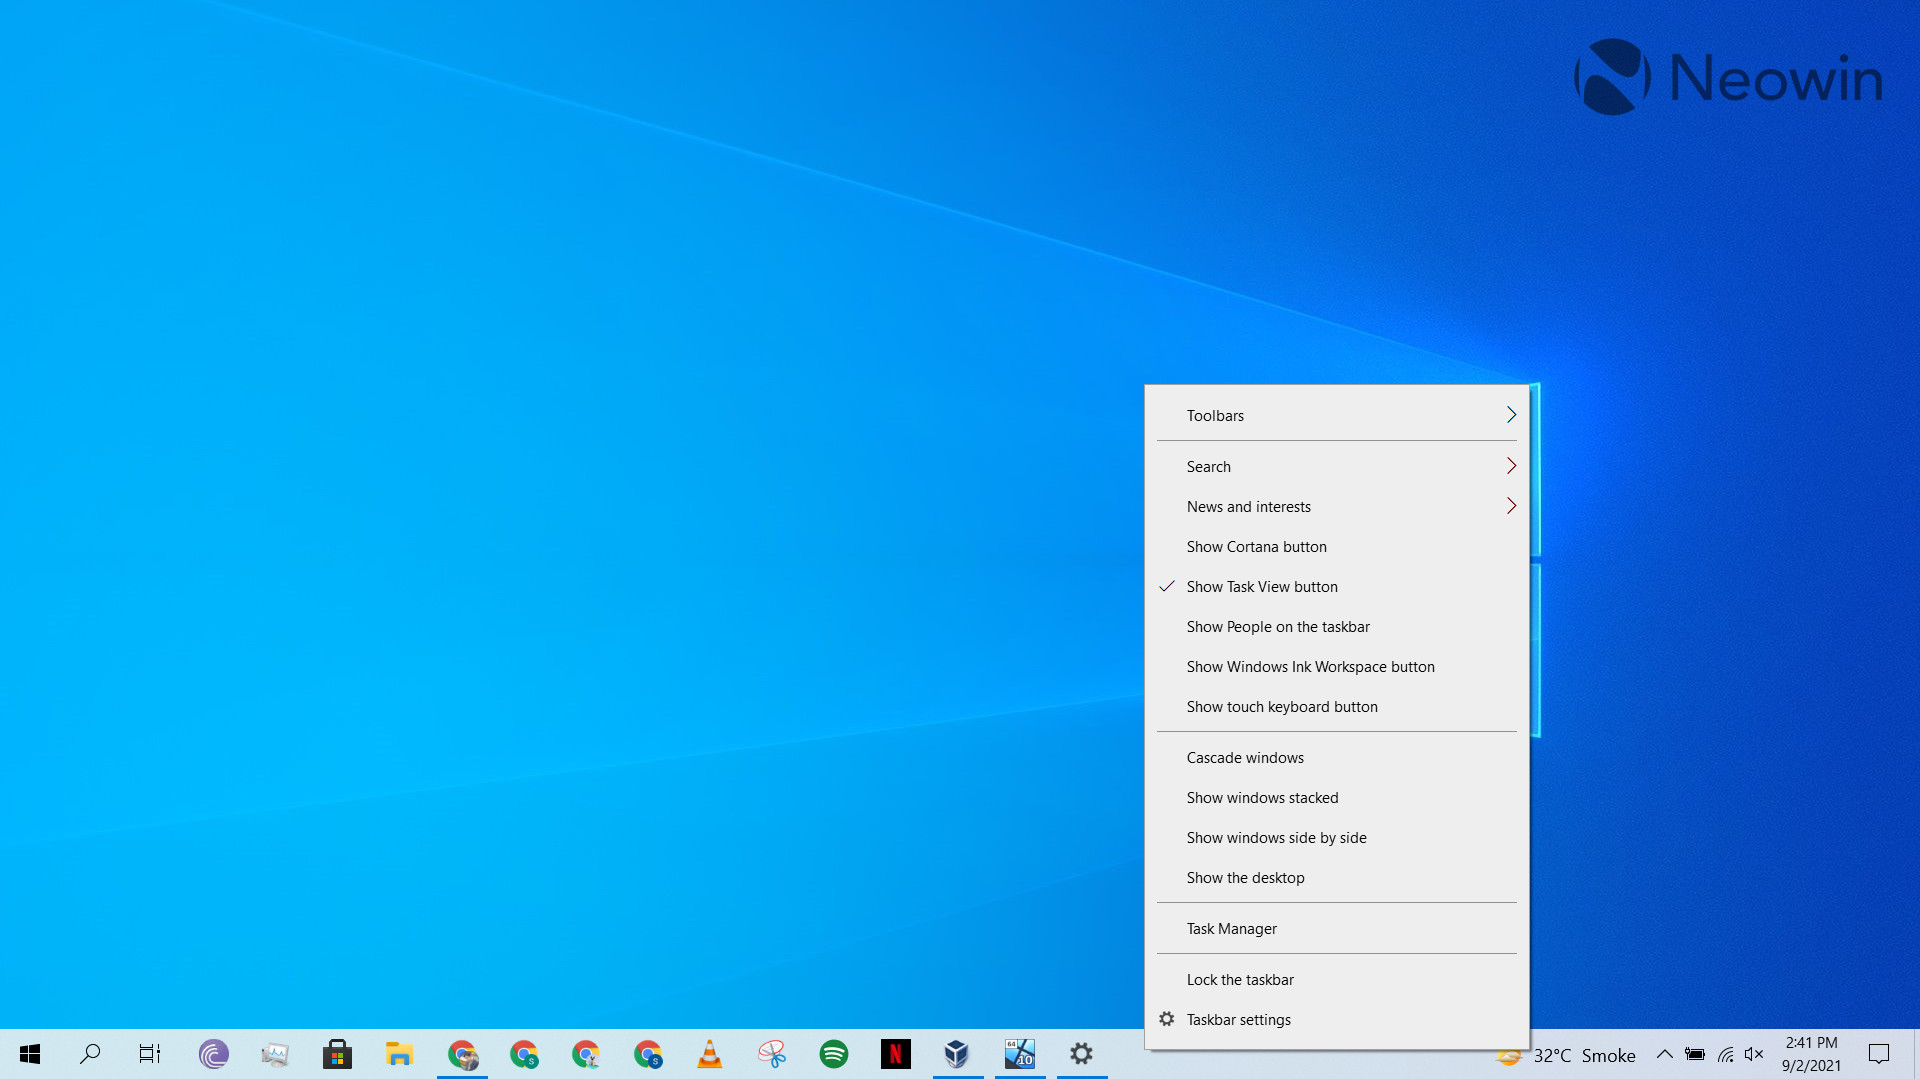This screenshot has height=1079, width=1920.
Task: Launch VLC media player from taskbar
Action: point(709,1054)
